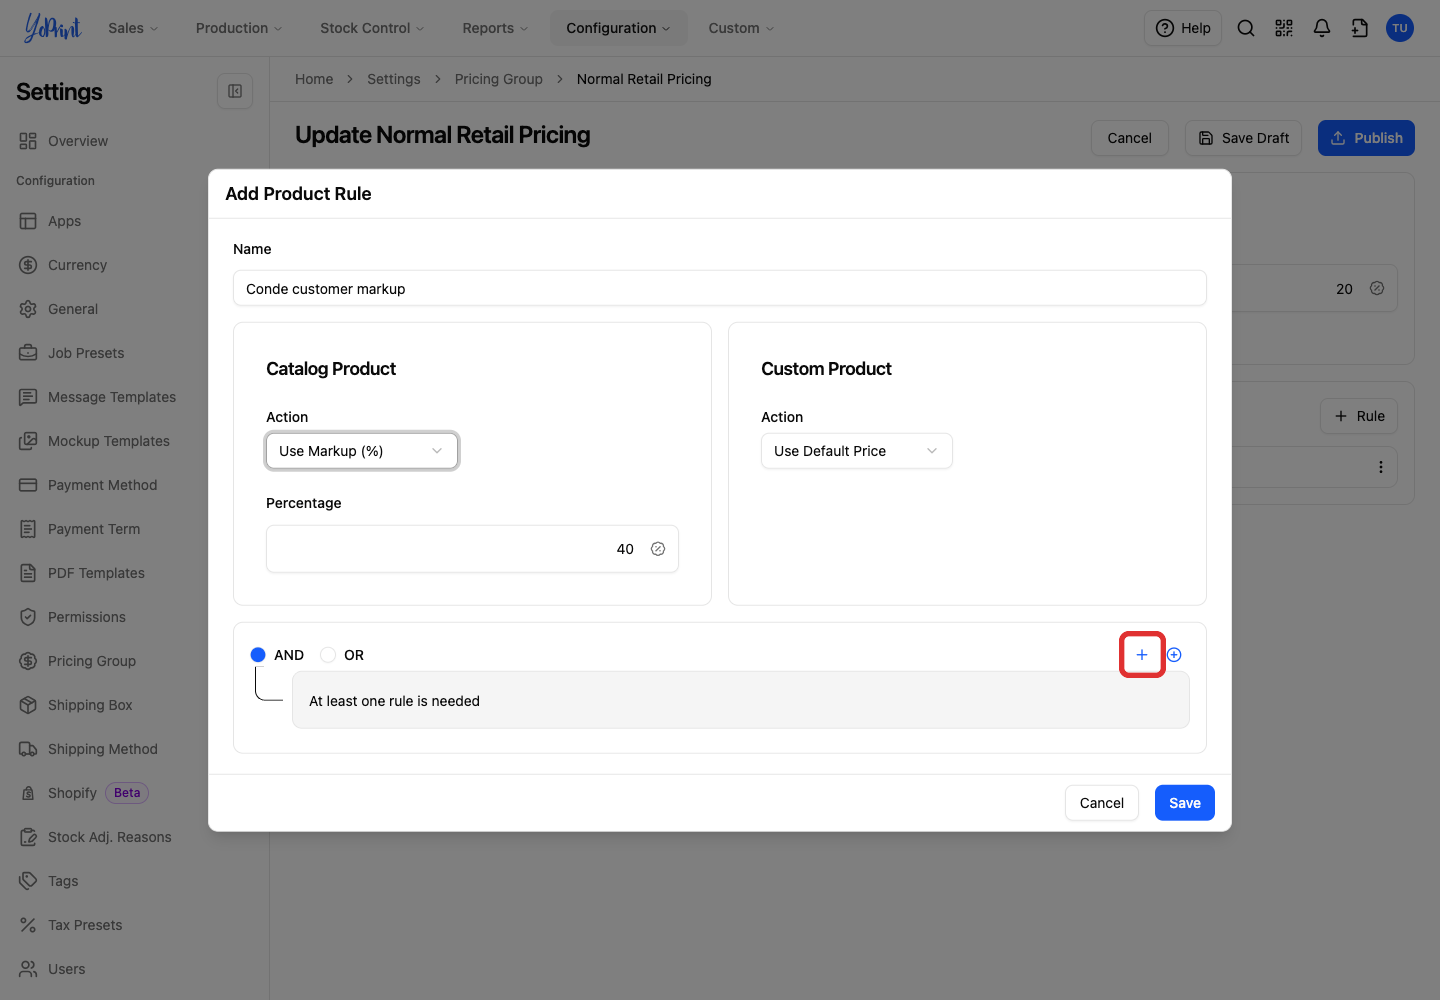This screenshot has height=1000, width=1440.
Task: Select the AND radio button
Action: [258, 655]
